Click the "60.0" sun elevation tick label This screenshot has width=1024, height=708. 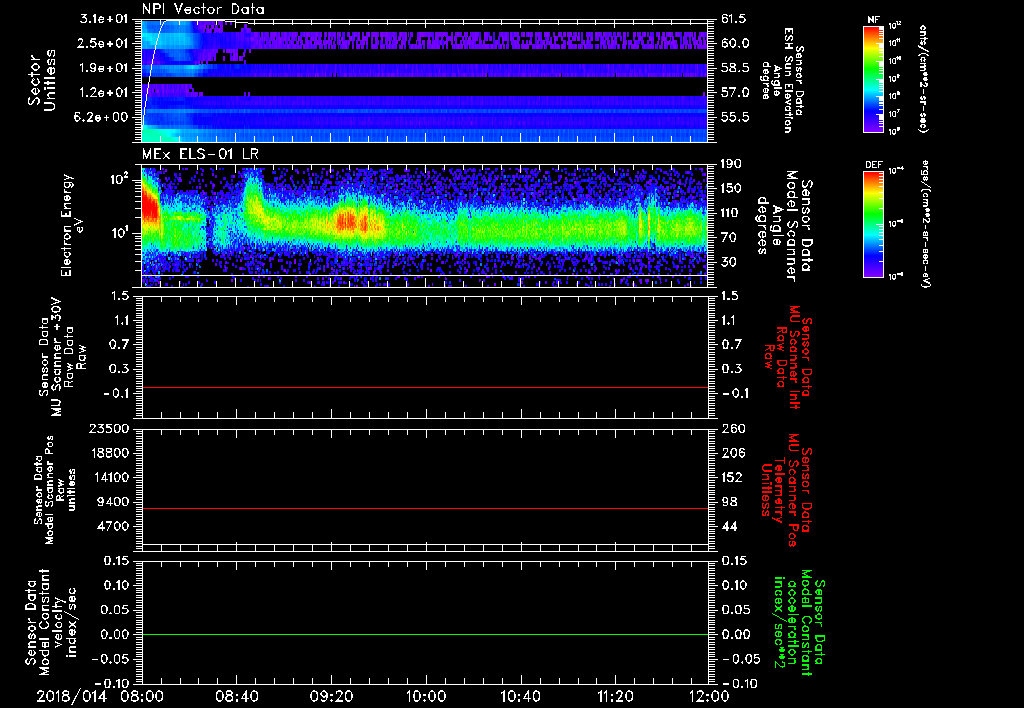tap(735, 43)
